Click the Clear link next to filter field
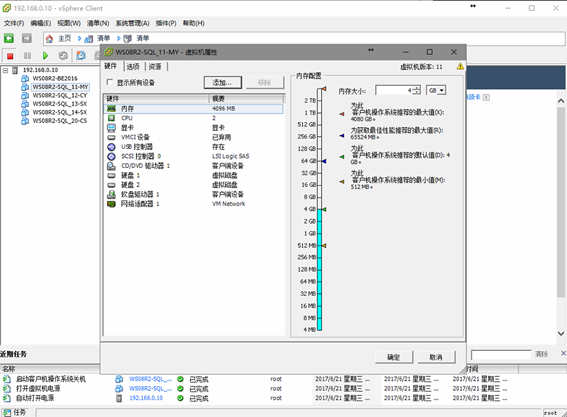 541,354
